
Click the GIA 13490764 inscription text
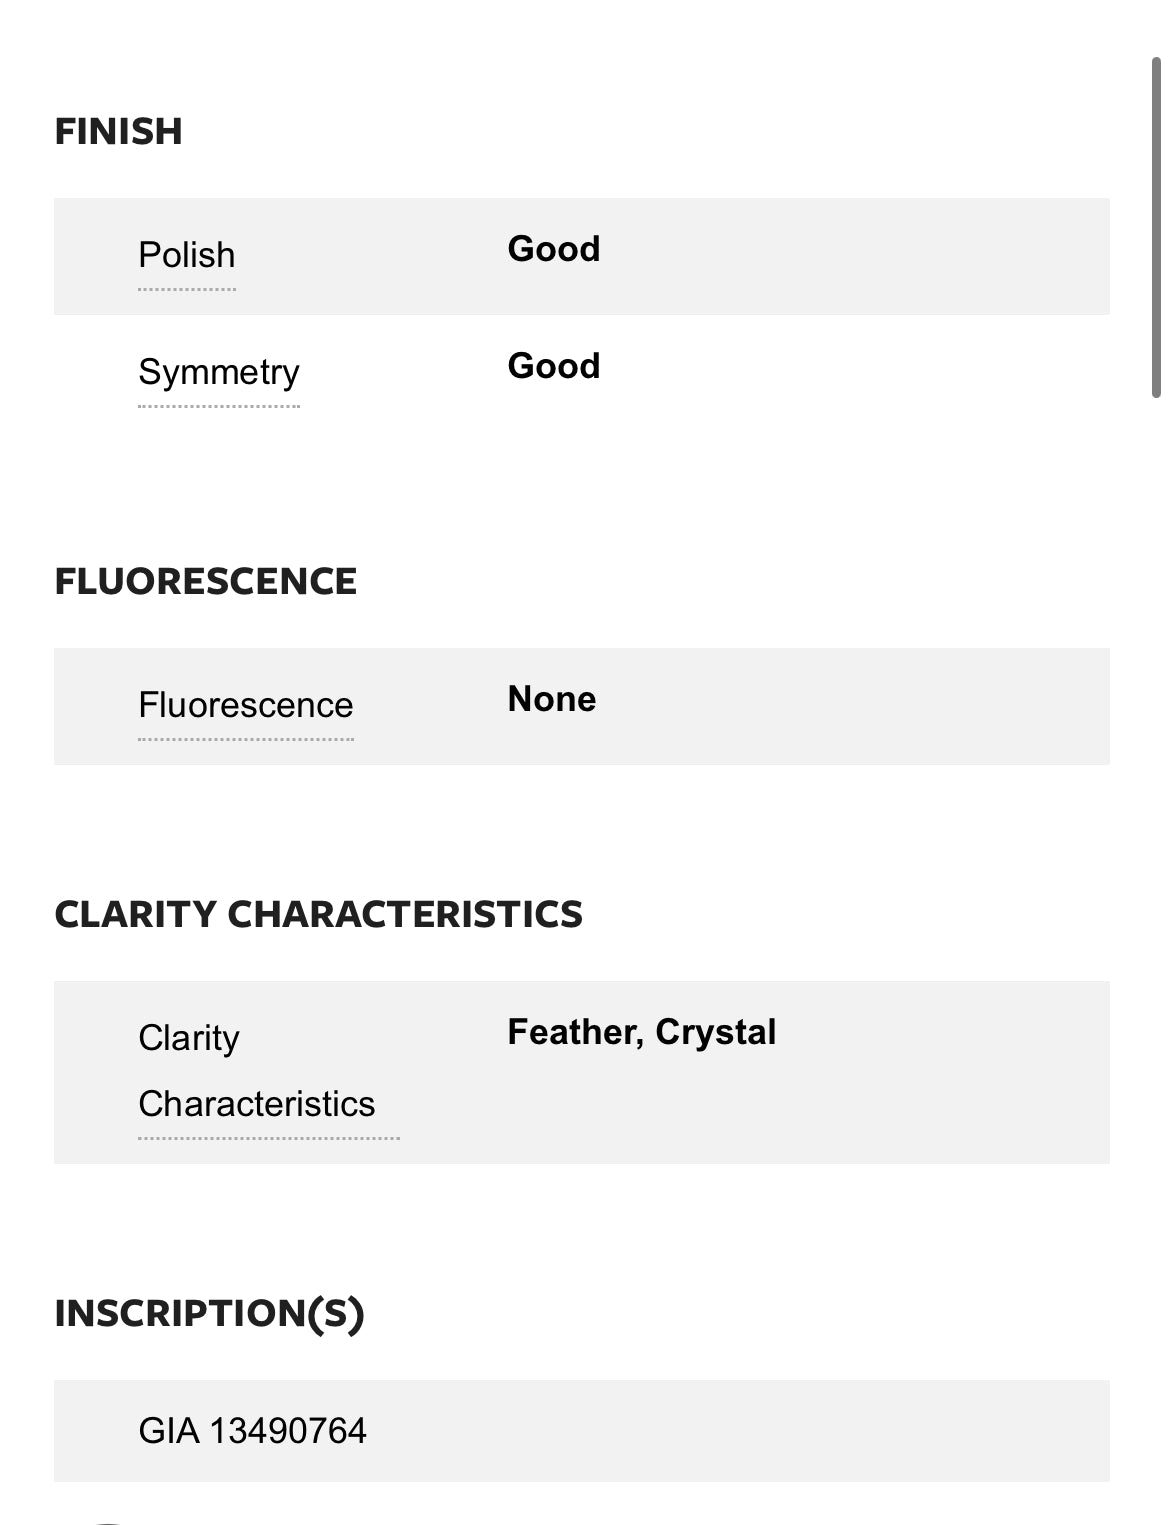(253, 1431)
